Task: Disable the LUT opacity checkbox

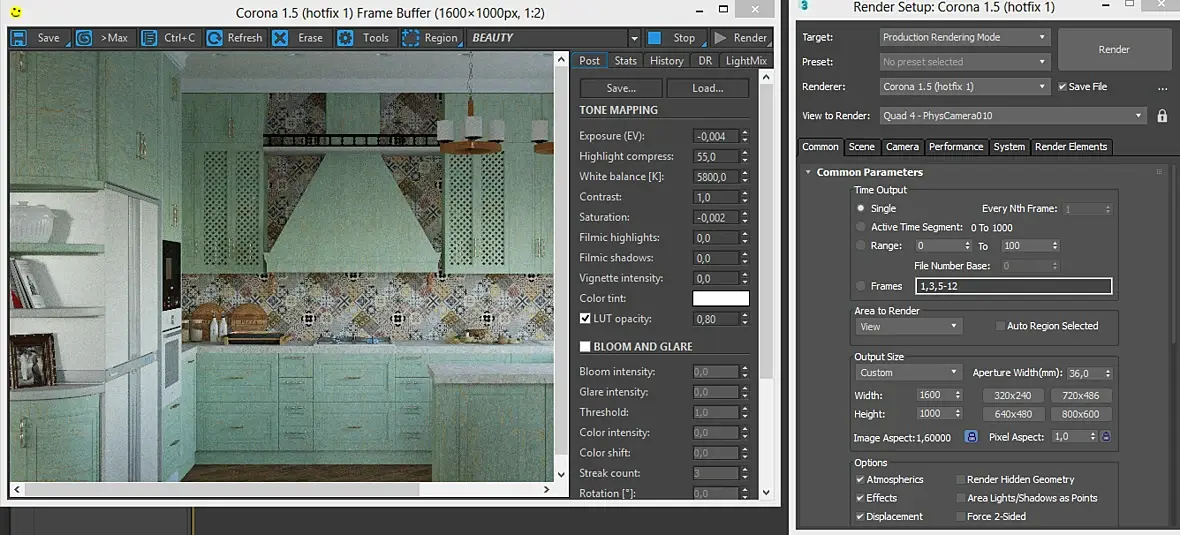Action: (585, 318)
